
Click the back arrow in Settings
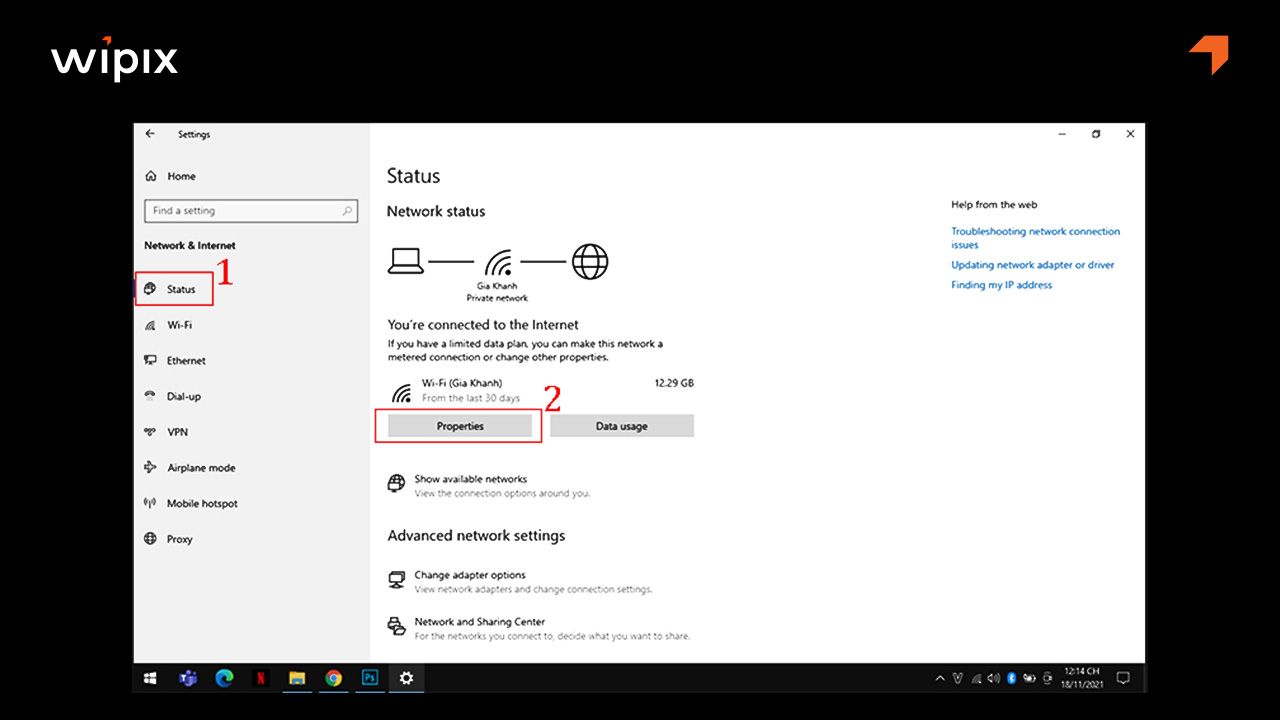149,133
